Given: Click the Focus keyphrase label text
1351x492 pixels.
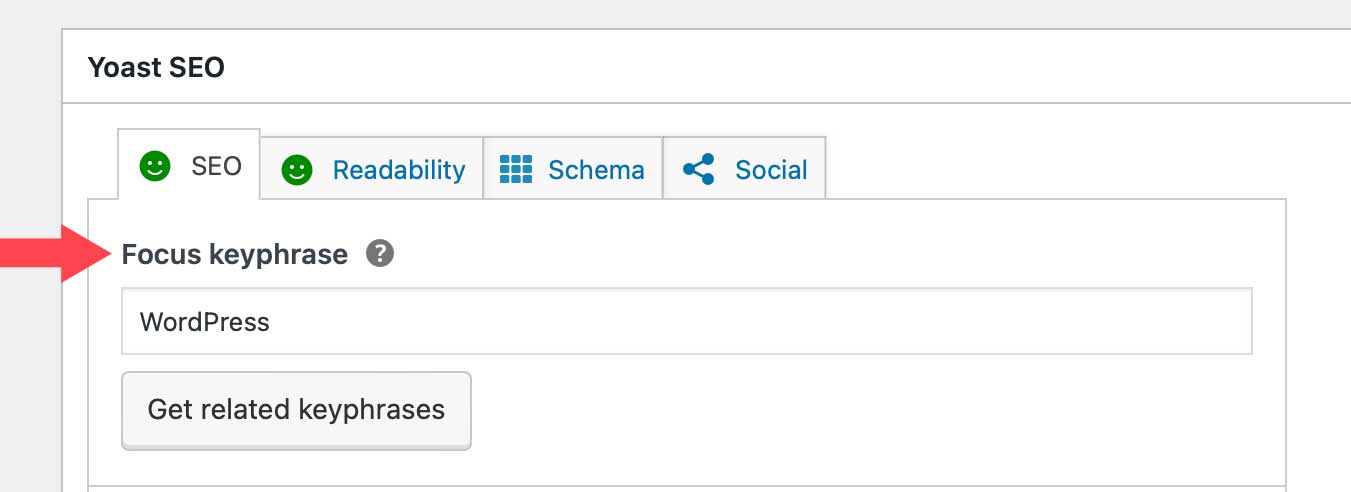Looking at the screenshot, I should (x=234, y=255).
